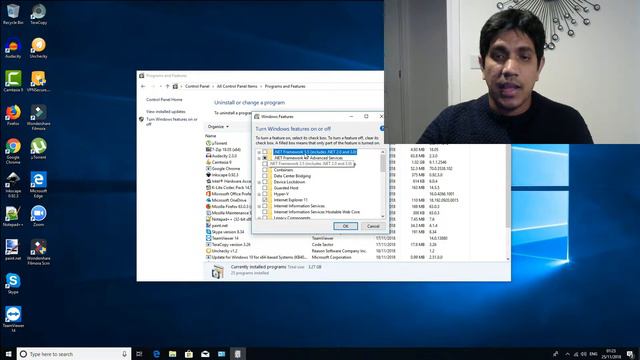The width and height of the screenshot is (640, 360).
Task: Enable the Guarded Host checkbox
Action: [265, 188]
